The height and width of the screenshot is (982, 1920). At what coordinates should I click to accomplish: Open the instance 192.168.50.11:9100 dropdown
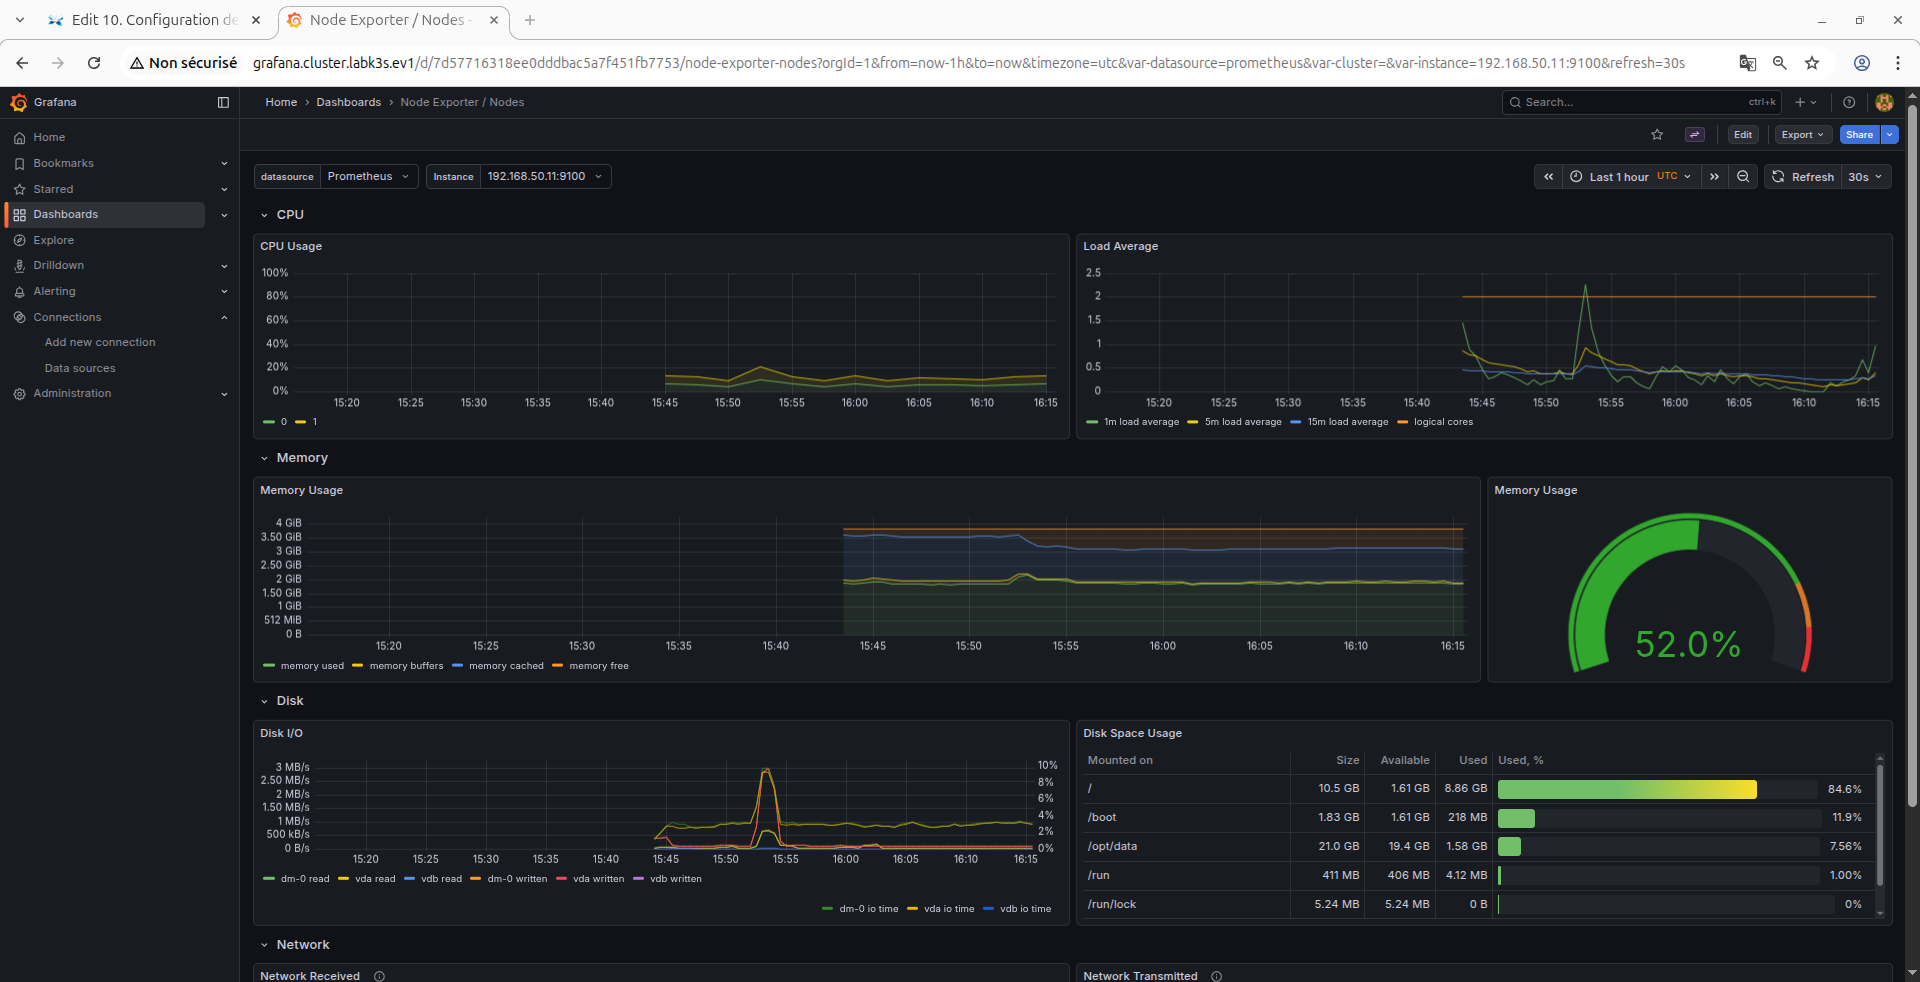(545, 177)
